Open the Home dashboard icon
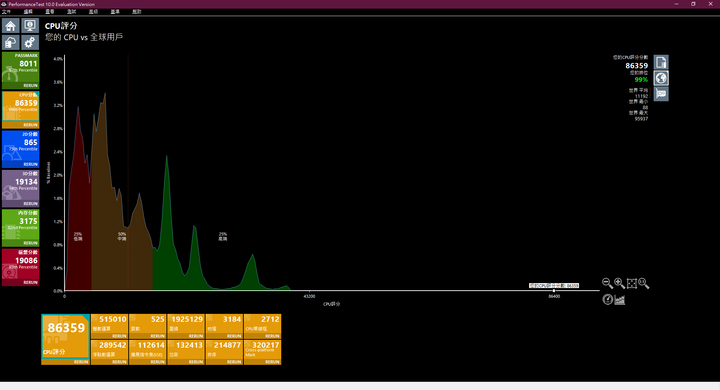The height and width of the screenshot is (390, 720). tap(11, 26)
